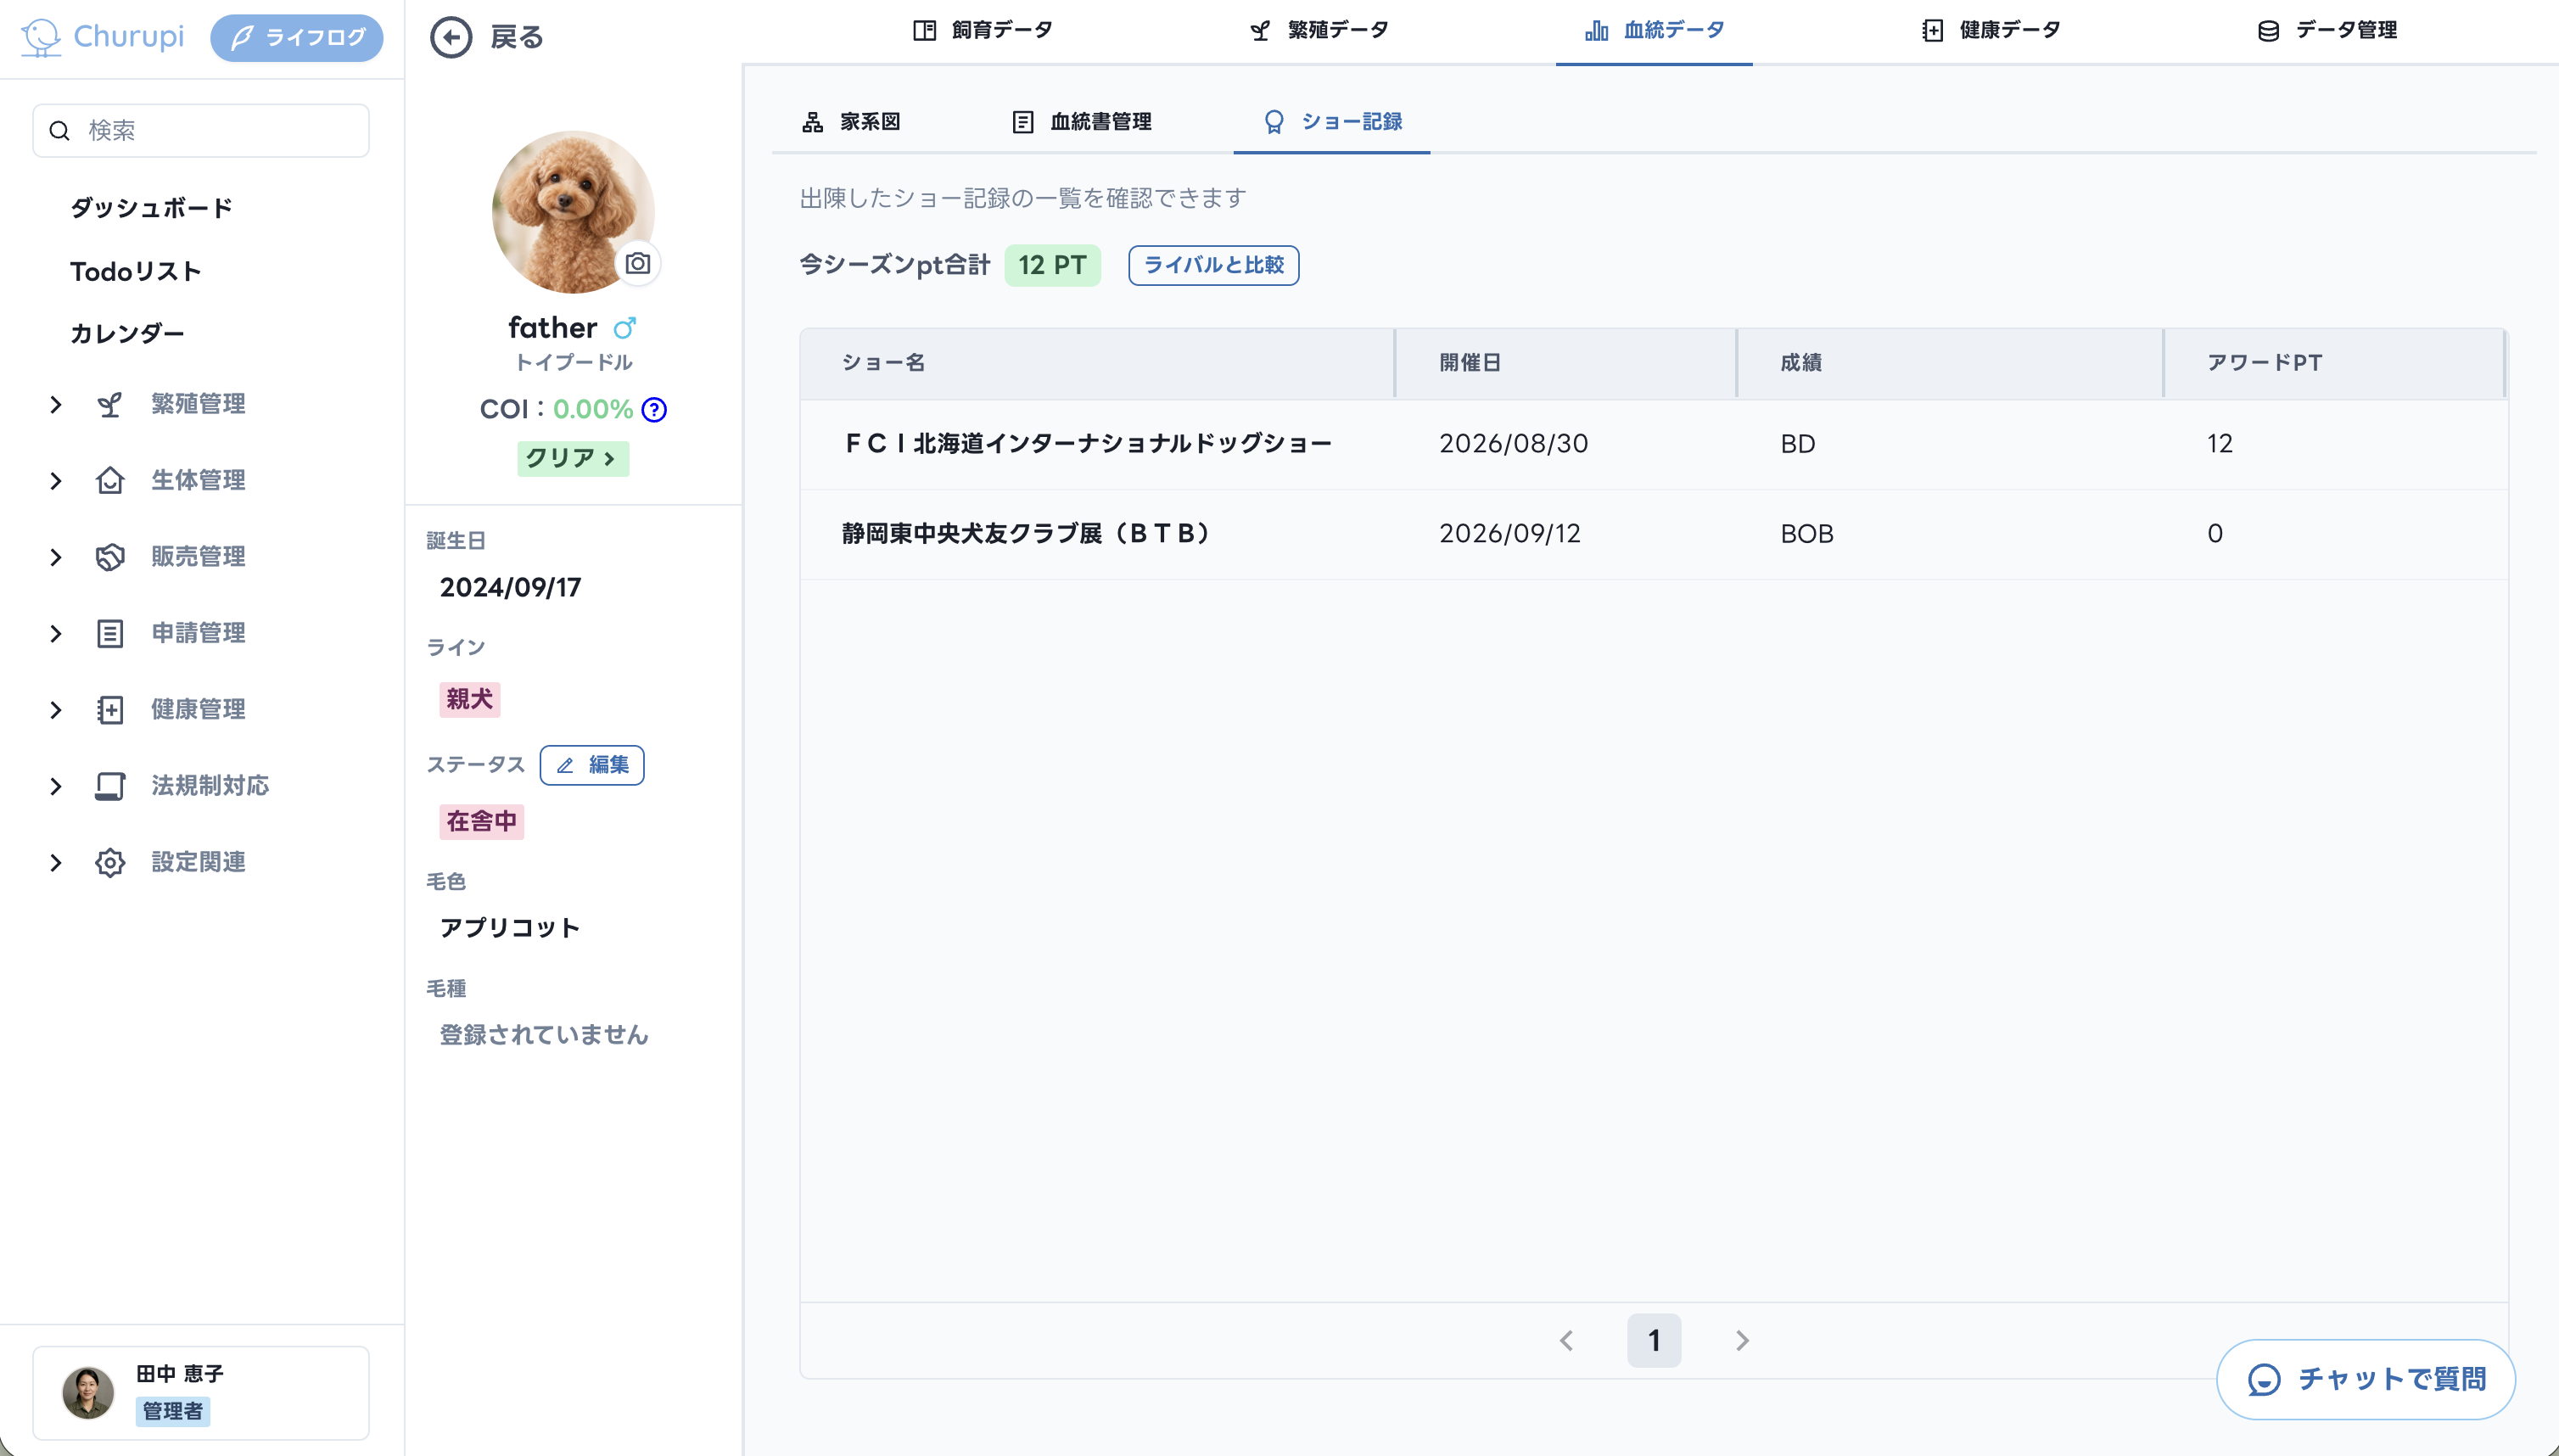This screenshot has height=1456, width=2559.
Task: Open カレンダー in the sidebar
Action: coord(127,333)
